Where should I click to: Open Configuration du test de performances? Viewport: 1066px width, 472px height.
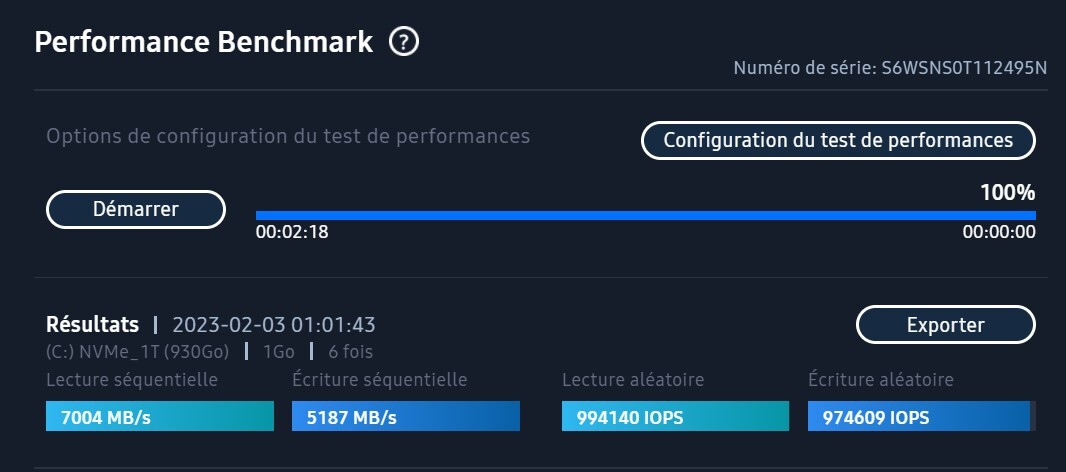838,141
